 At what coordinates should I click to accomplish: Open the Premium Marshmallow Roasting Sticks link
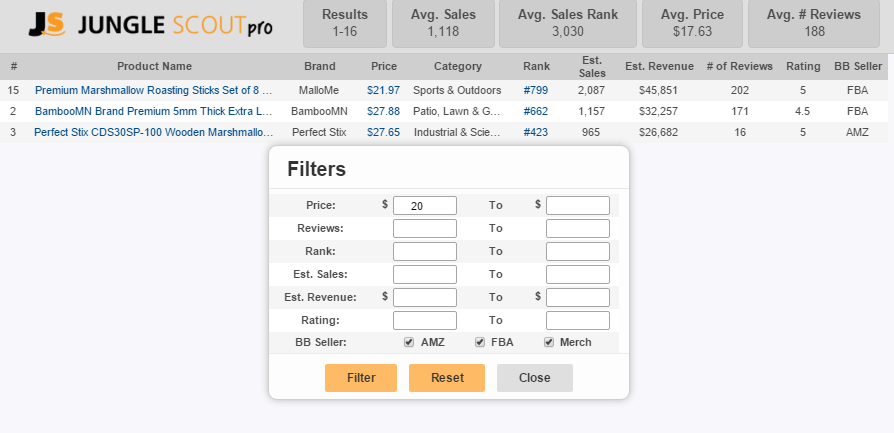point(153,90)
